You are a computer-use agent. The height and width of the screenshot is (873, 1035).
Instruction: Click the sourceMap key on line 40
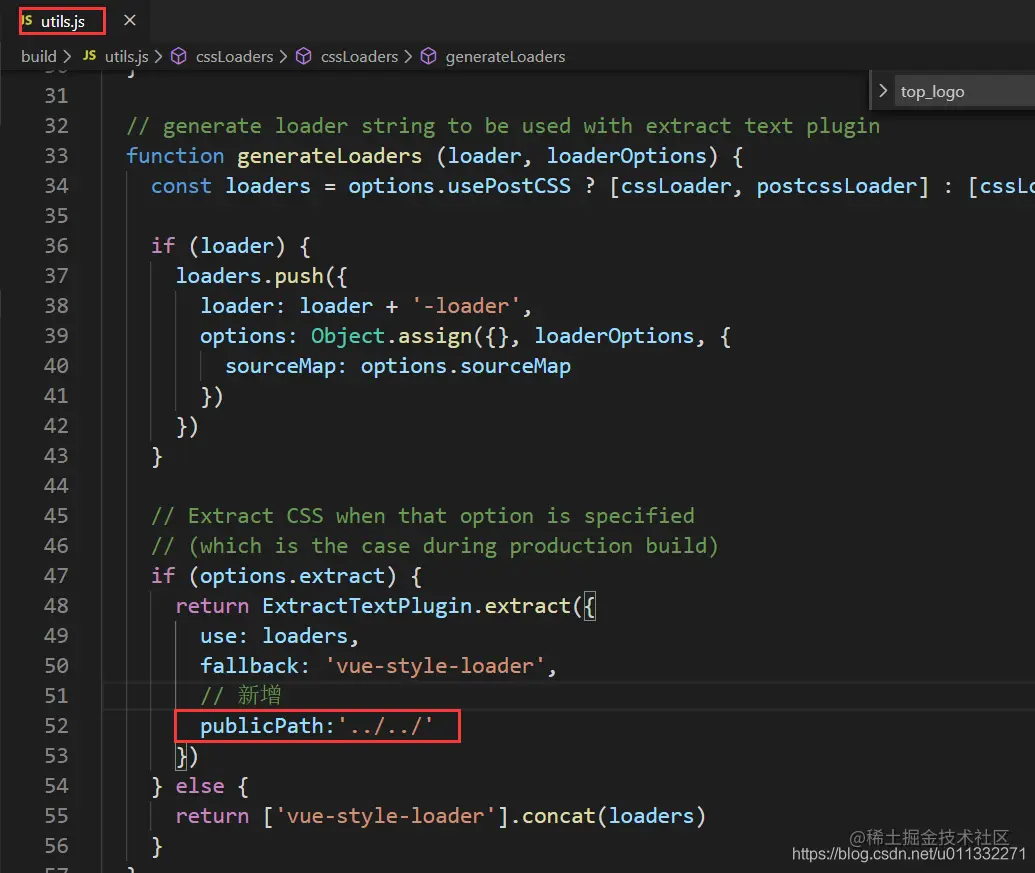pos(280,366)
